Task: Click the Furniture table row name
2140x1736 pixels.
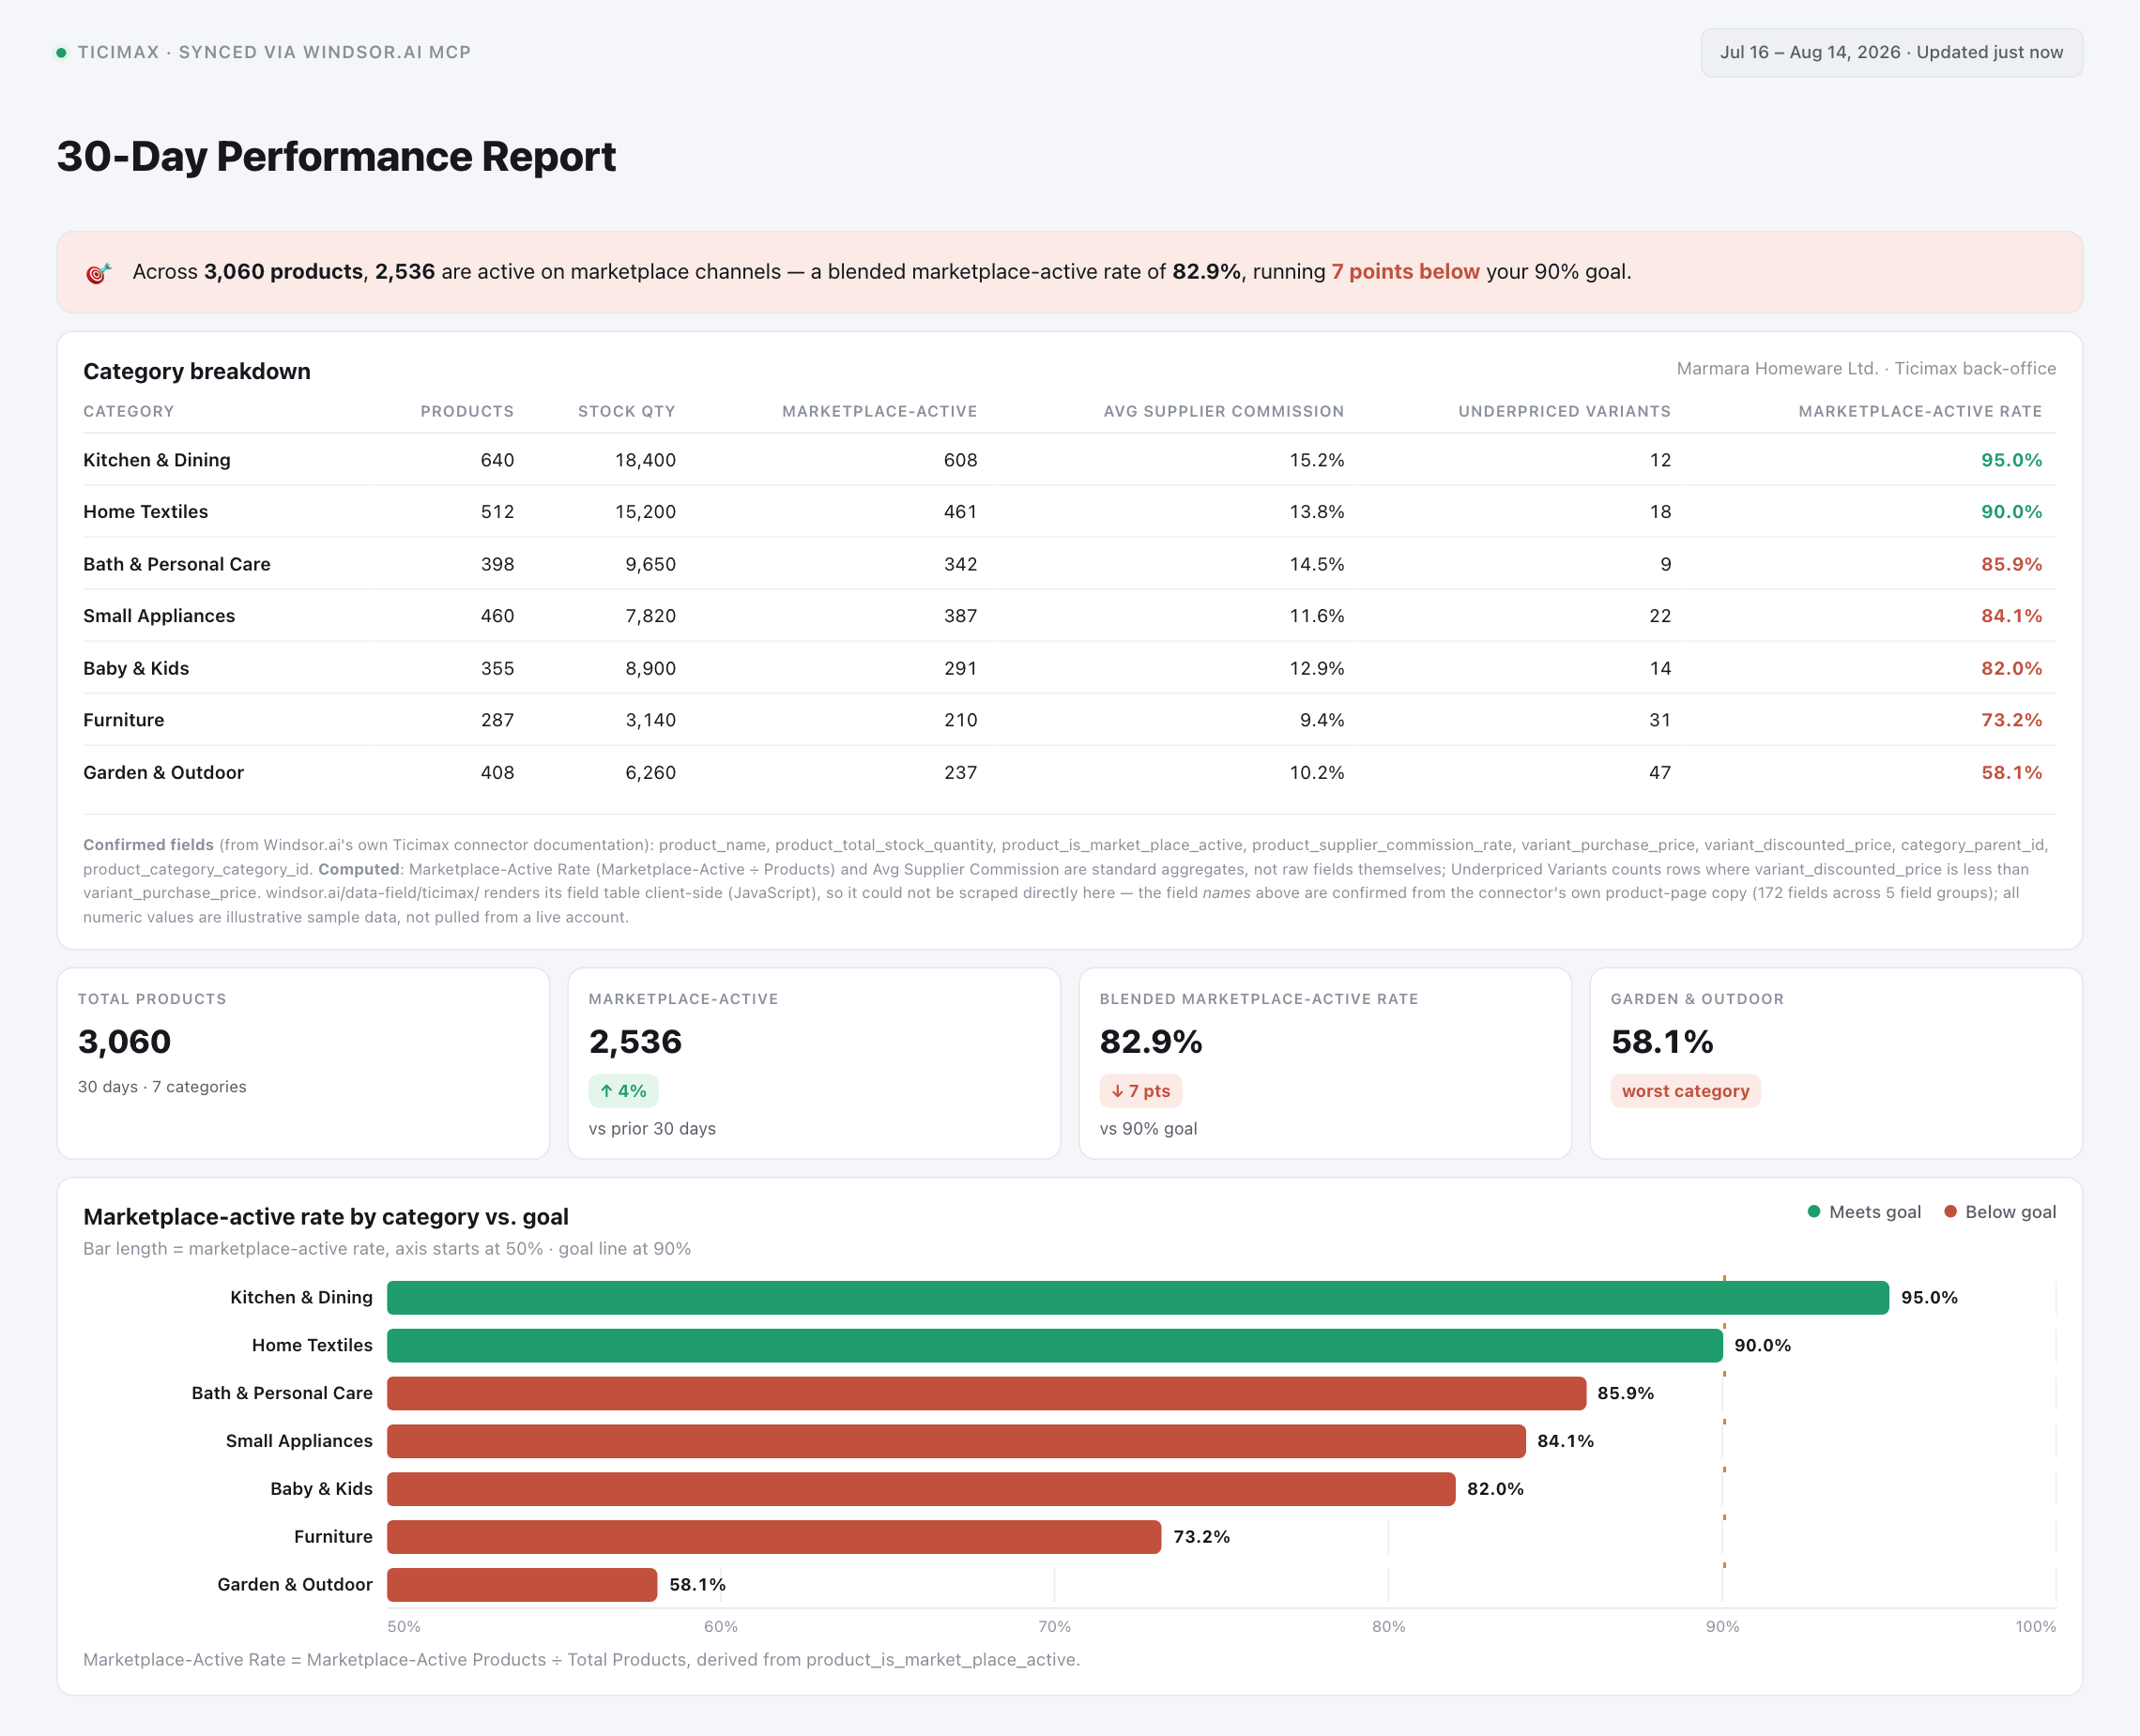Action: [124, 720]
